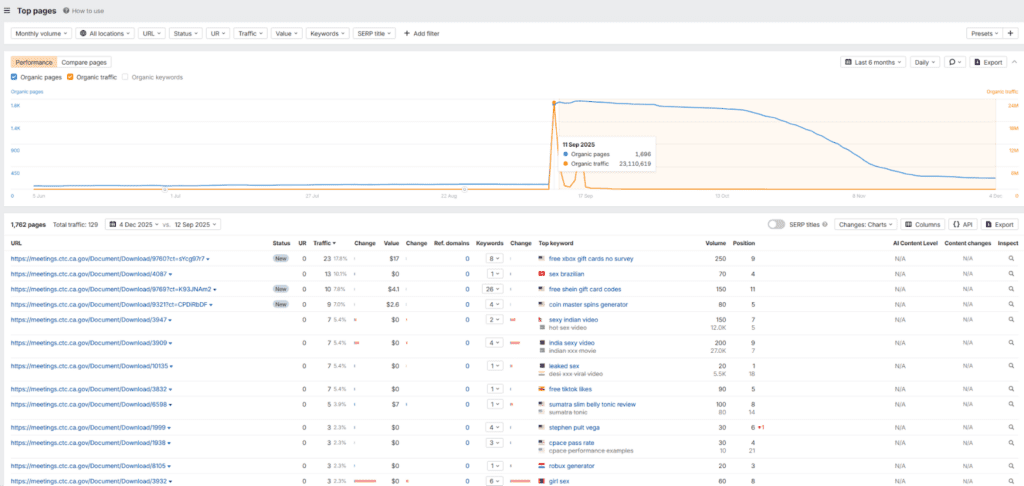Viewport: 1024px width, 486px height.
Task: Open the Monthly volume dropdown
Action: click(41, 33)
